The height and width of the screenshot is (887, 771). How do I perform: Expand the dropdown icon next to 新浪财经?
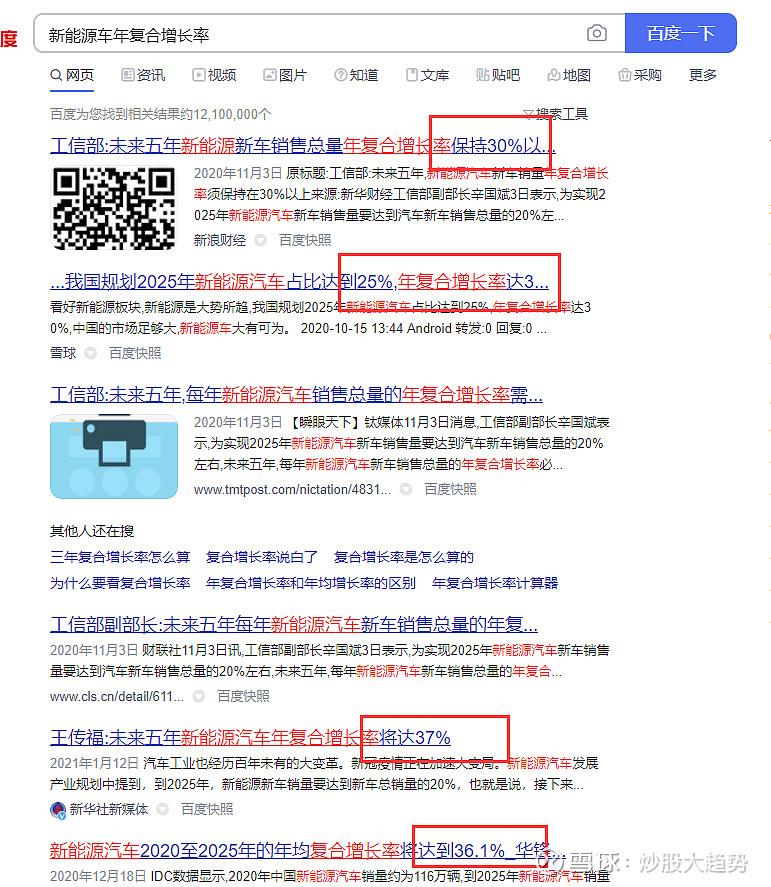260,240
